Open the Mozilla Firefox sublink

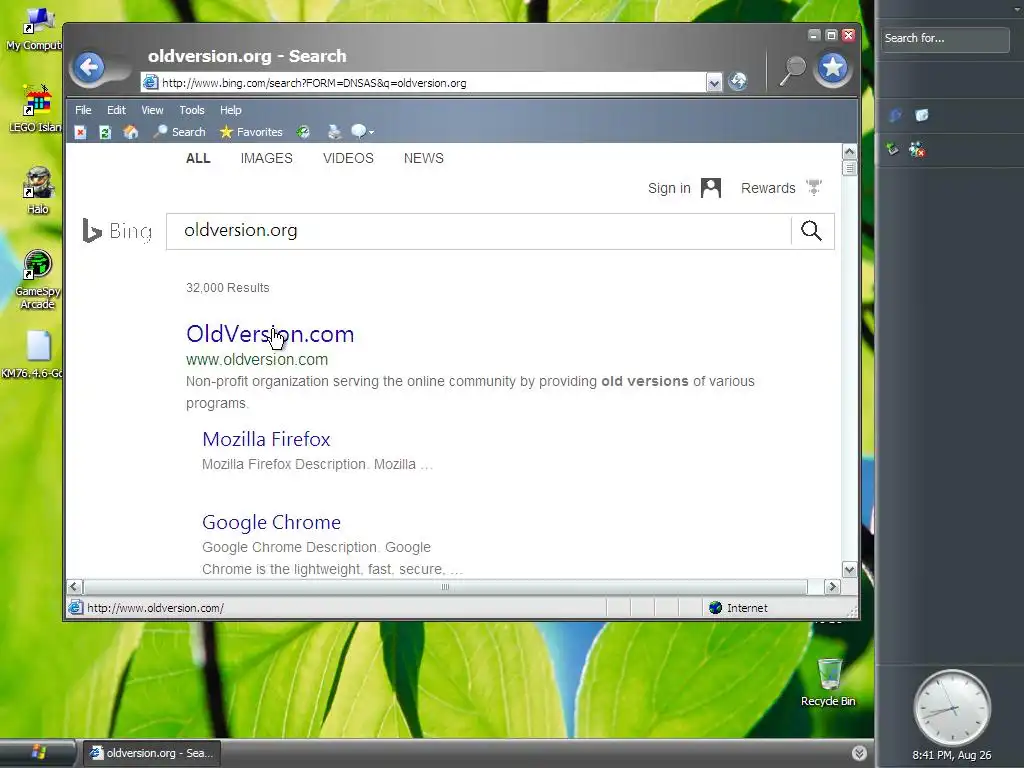[266, 439]
